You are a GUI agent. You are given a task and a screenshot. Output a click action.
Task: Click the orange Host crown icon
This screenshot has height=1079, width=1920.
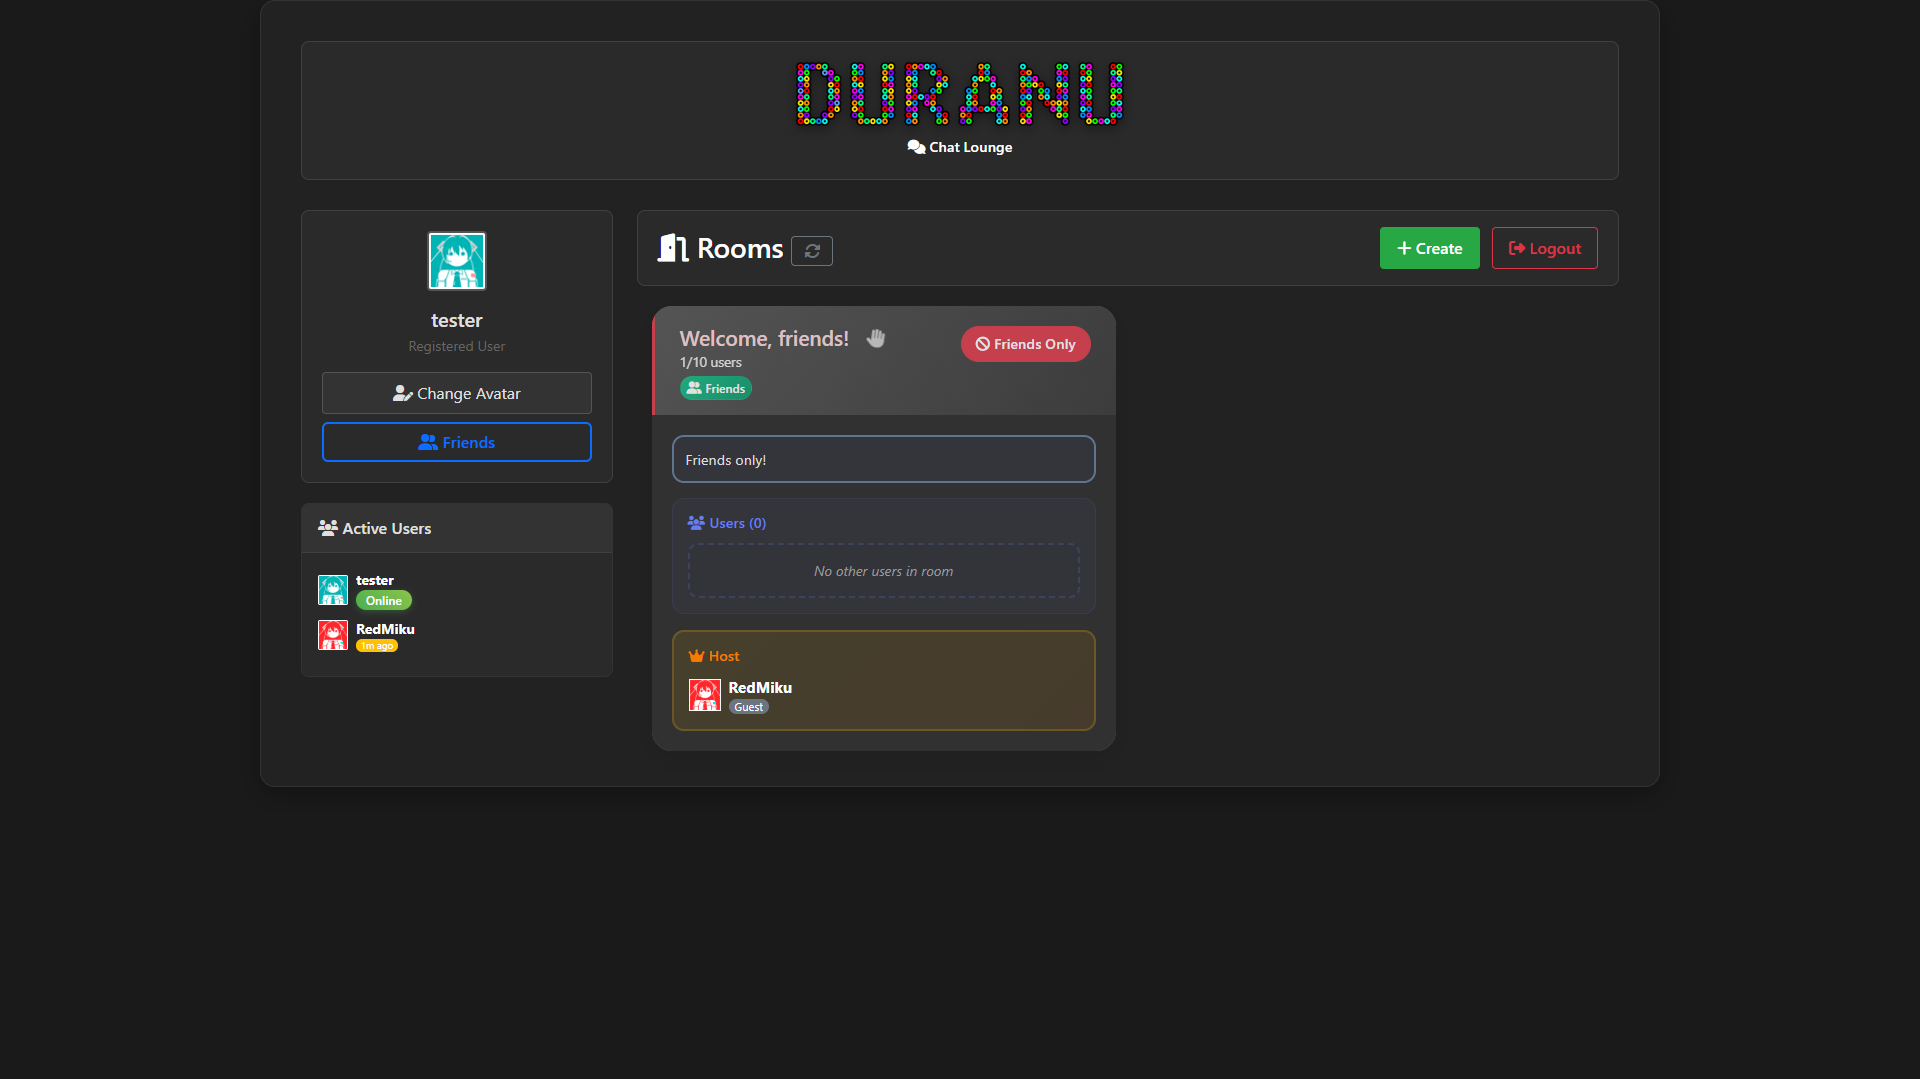point(696,656)
